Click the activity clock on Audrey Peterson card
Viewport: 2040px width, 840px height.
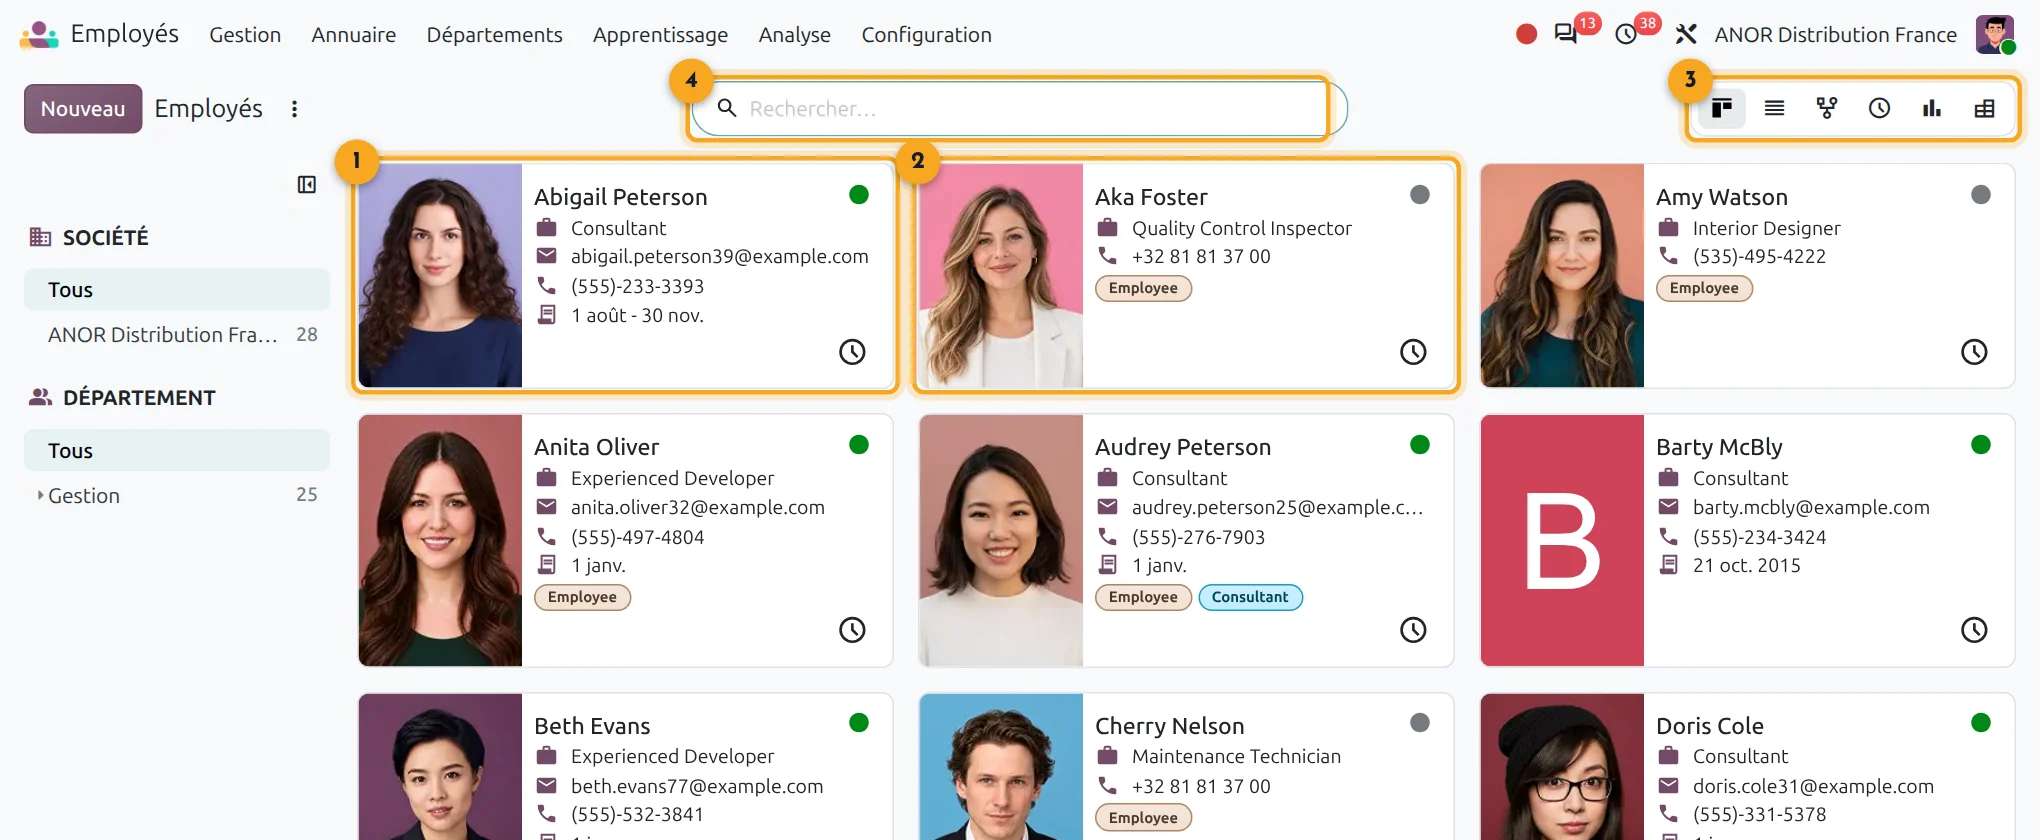pos(1413,630)
